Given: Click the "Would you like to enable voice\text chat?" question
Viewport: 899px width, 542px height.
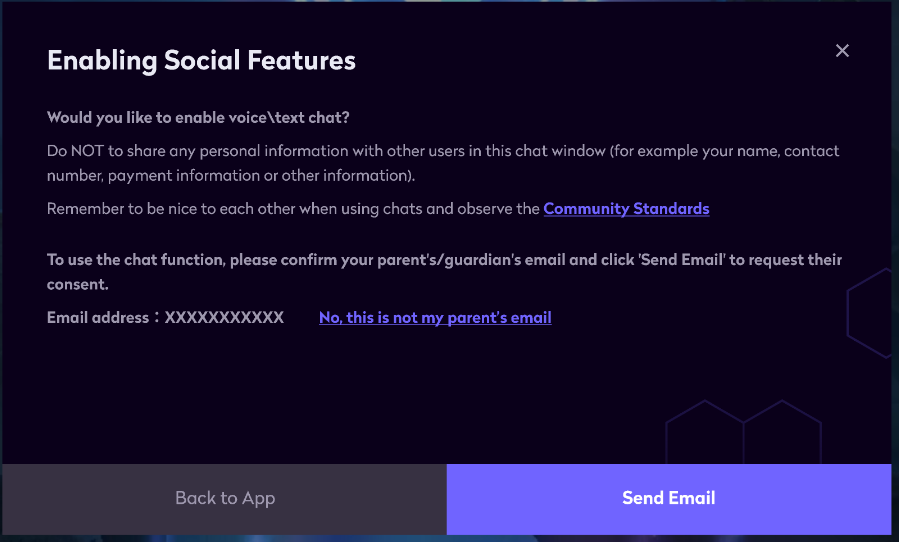Looking at the screenshot, I should tap(198, 117).
